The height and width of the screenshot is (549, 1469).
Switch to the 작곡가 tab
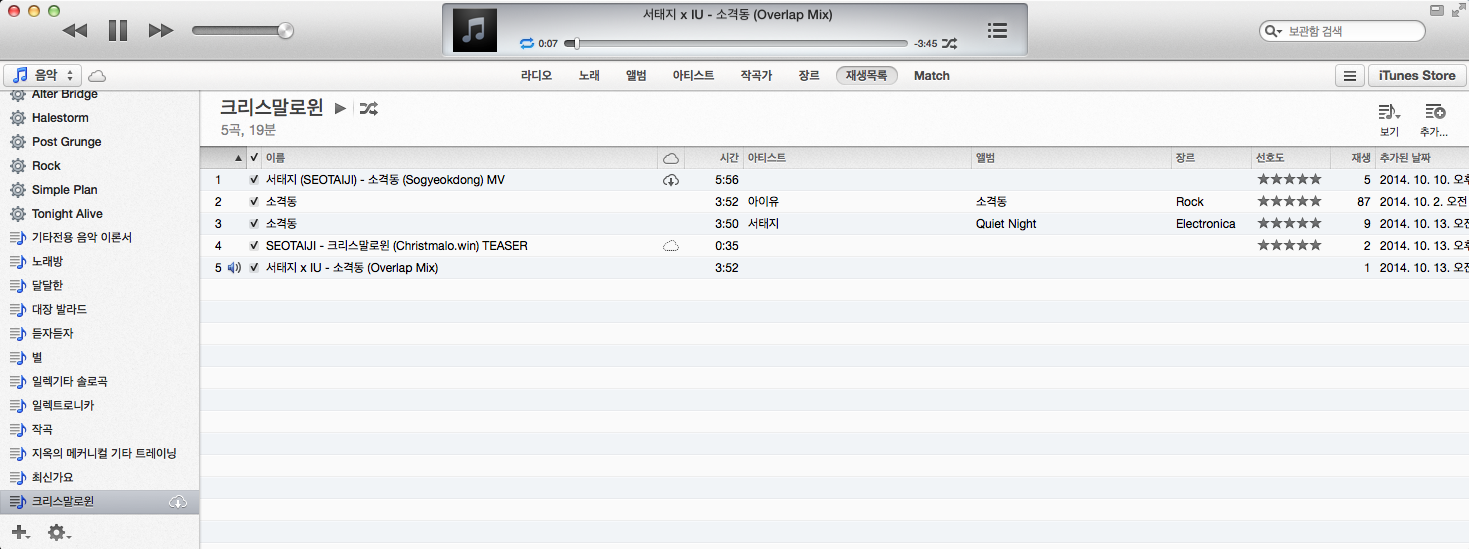[x=756, y=75]
